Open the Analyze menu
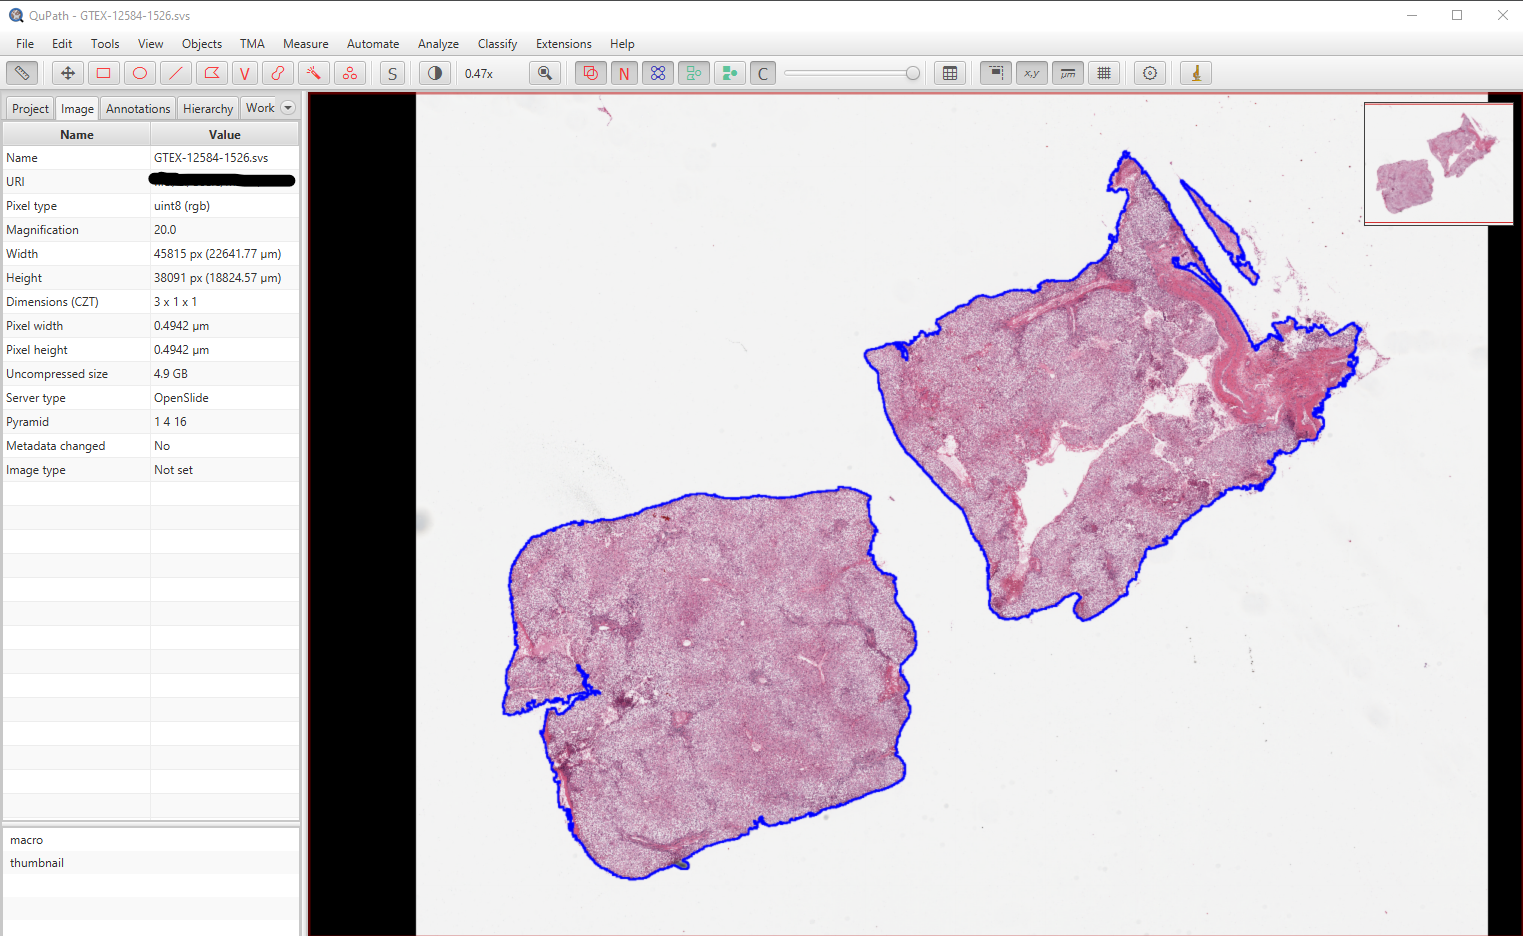The height and width of the screenshot is (936, 1523). 438,44
